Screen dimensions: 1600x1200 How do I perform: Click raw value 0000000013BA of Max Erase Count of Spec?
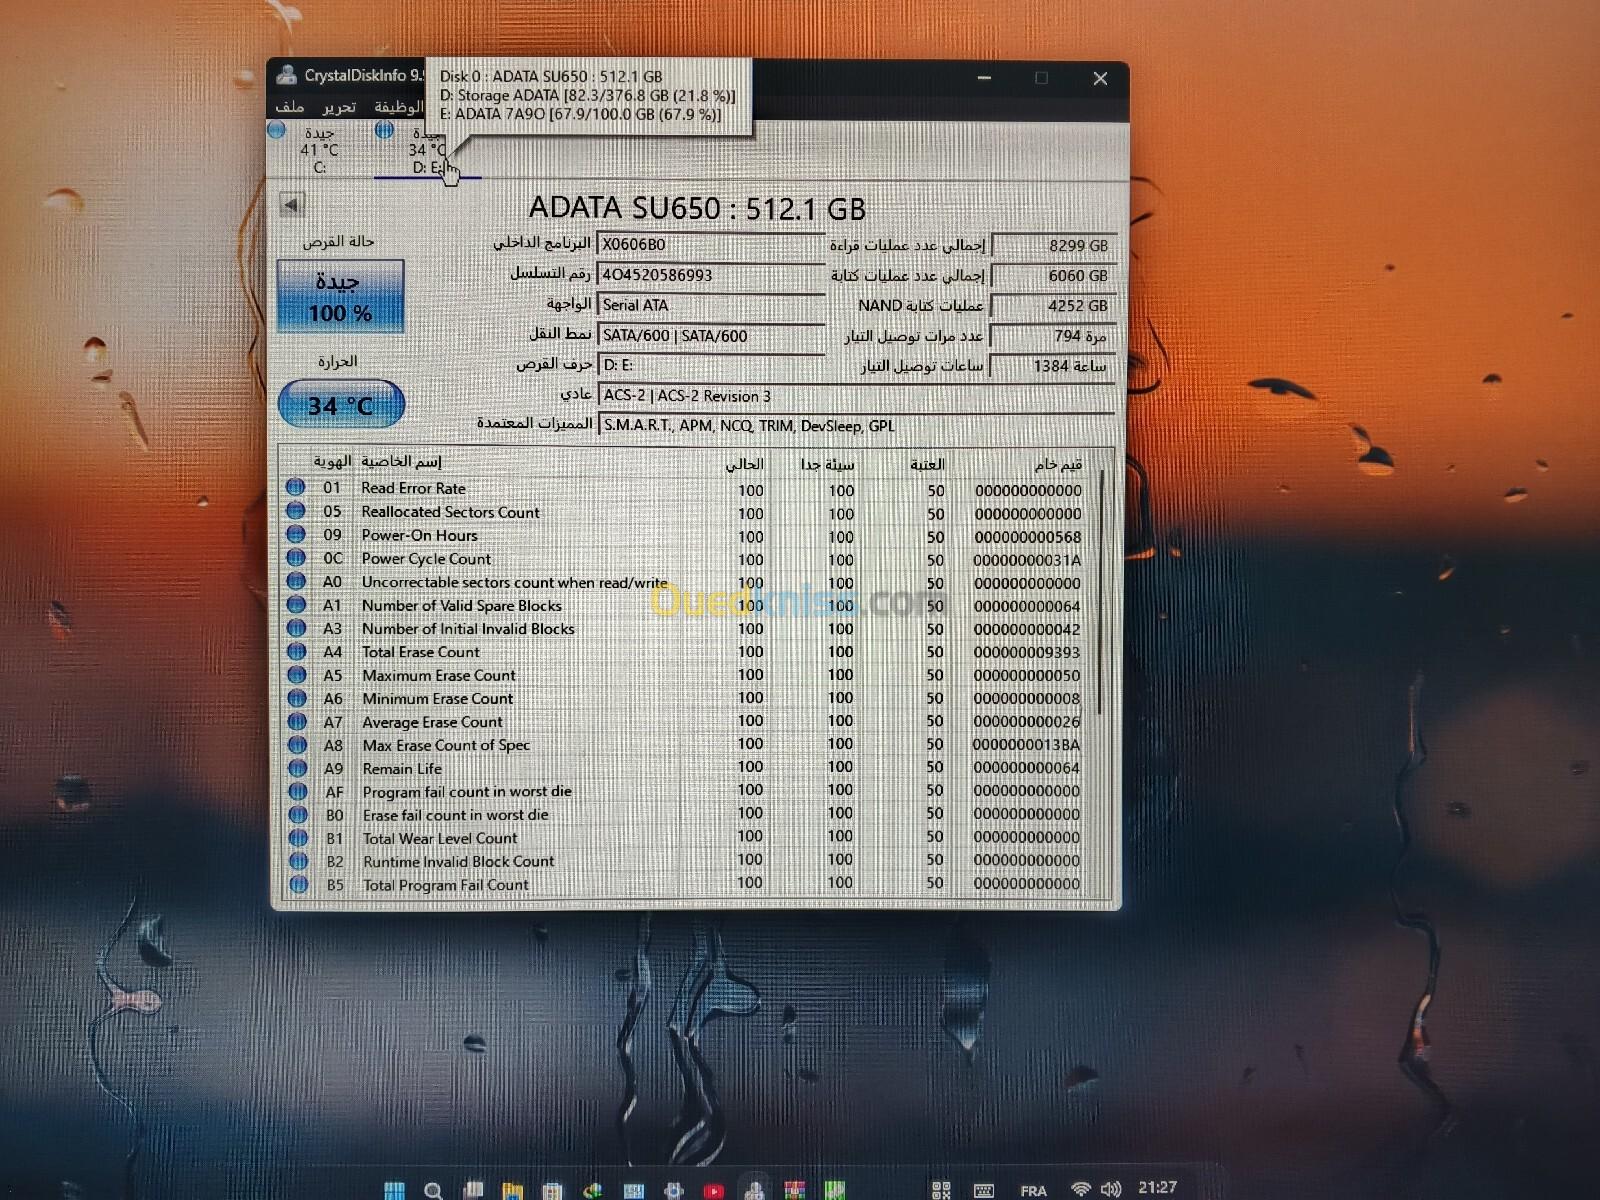coord(1026,745)
